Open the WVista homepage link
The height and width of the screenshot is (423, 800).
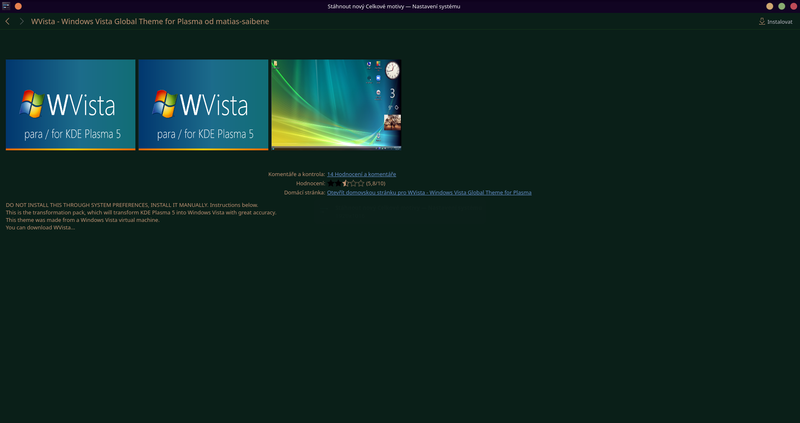coord(429,192)
